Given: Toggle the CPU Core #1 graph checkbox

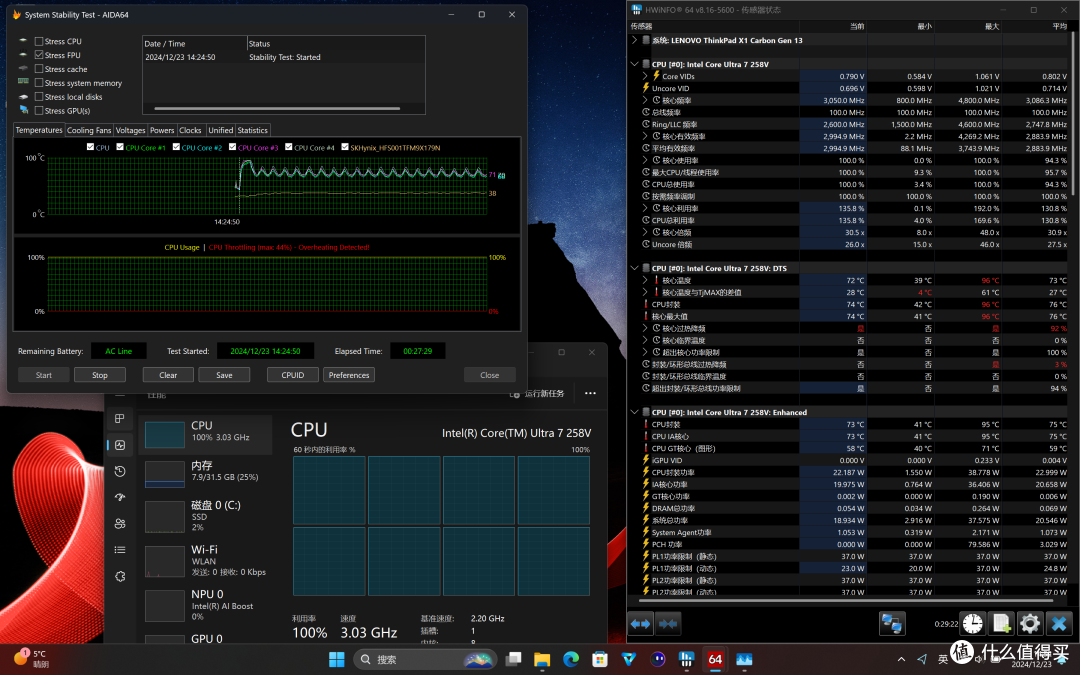Looking at the screenshot, I should pos(119,147).
